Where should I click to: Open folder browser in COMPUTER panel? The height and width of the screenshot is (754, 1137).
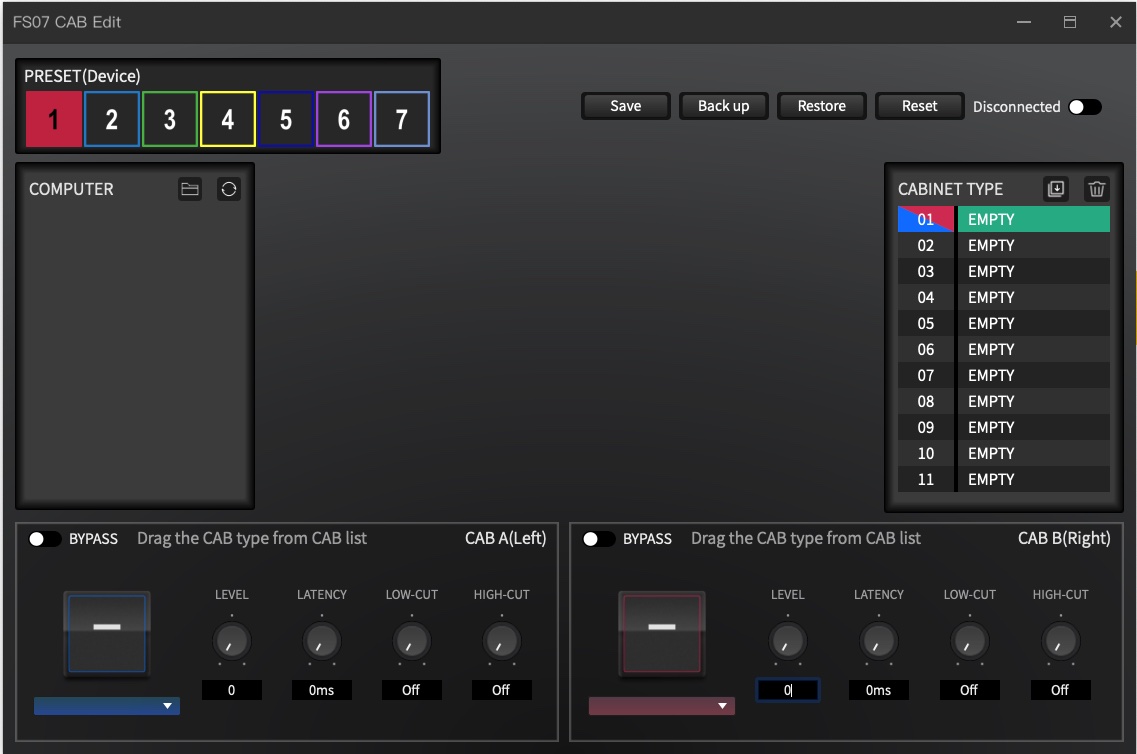pos(190,189)
